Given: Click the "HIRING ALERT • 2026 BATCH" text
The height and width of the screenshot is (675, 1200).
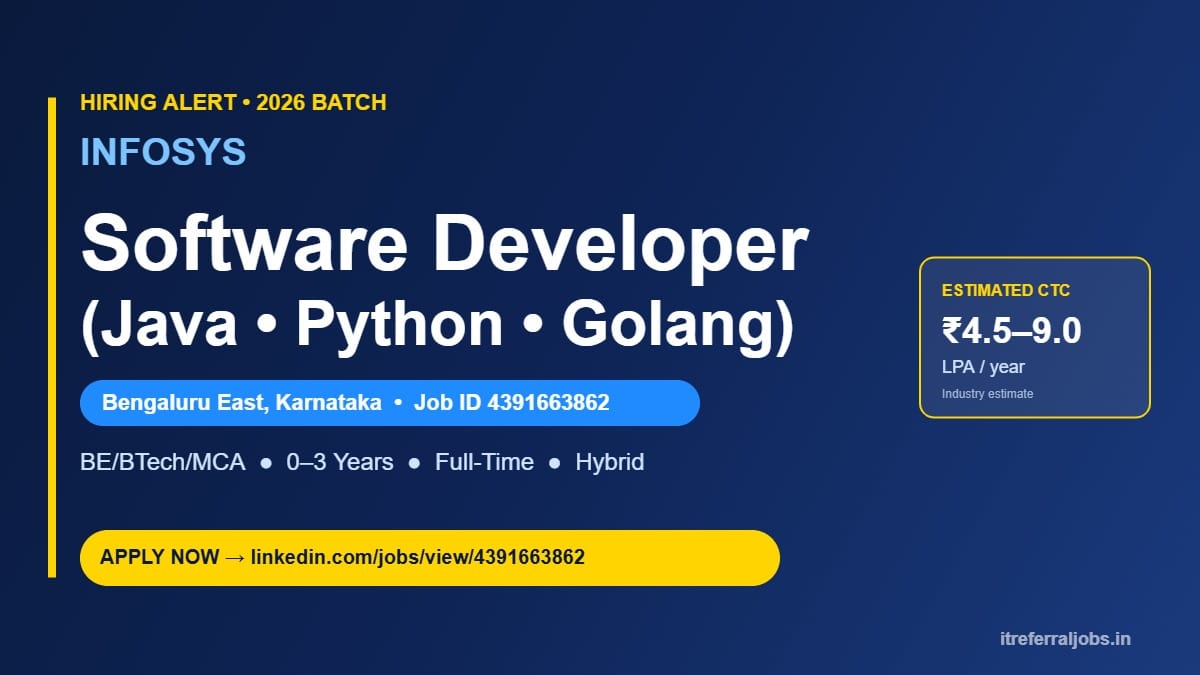Looking at the screenshot, I should click(x=233, y=102).
